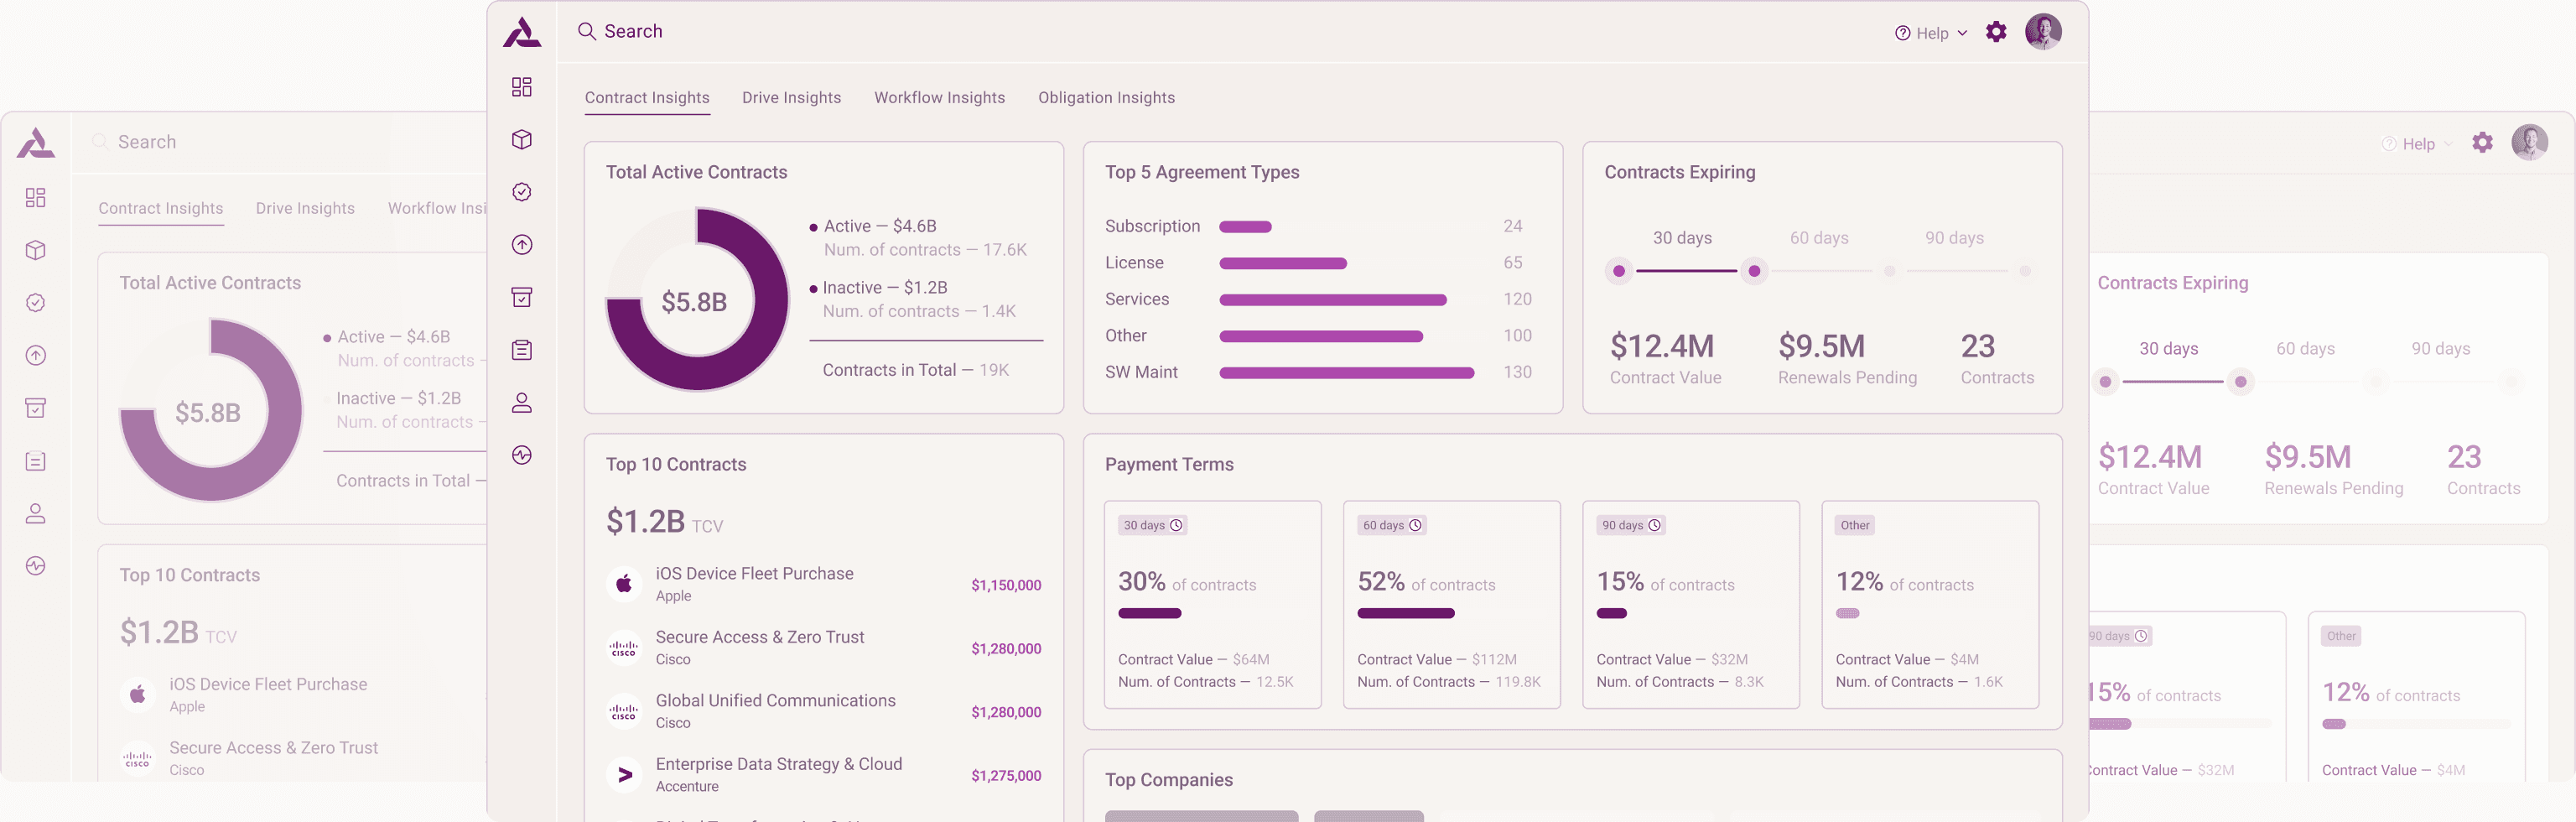Open iOS Device Fleet Purchase contract in front window
This screenshot has width=2576, height=822.
tap(824, 584)
